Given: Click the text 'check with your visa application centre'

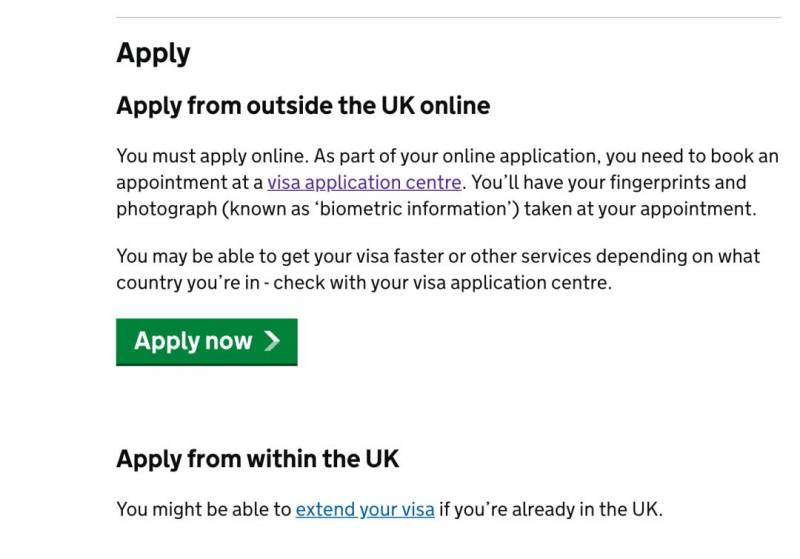Looking at the screenshot, I should [441, 282].
